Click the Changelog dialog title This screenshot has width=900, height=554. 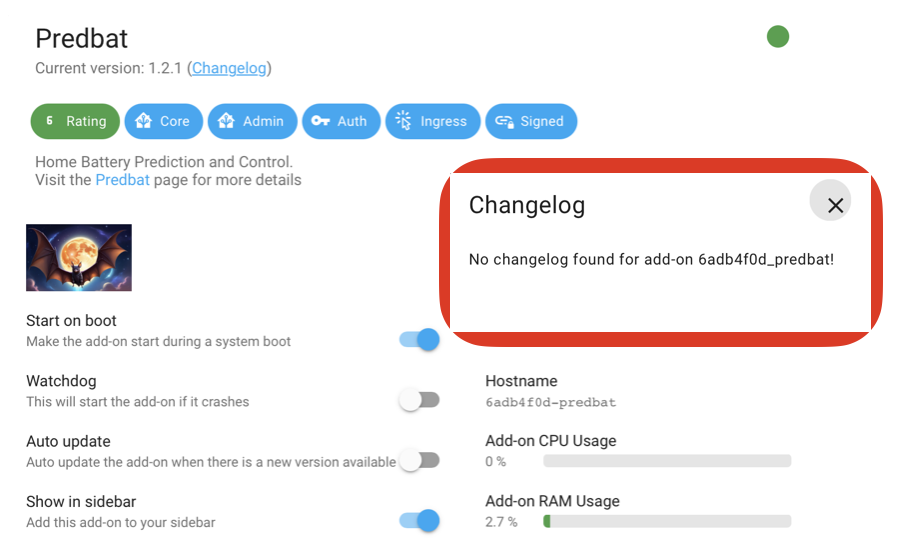coord(527,205)
